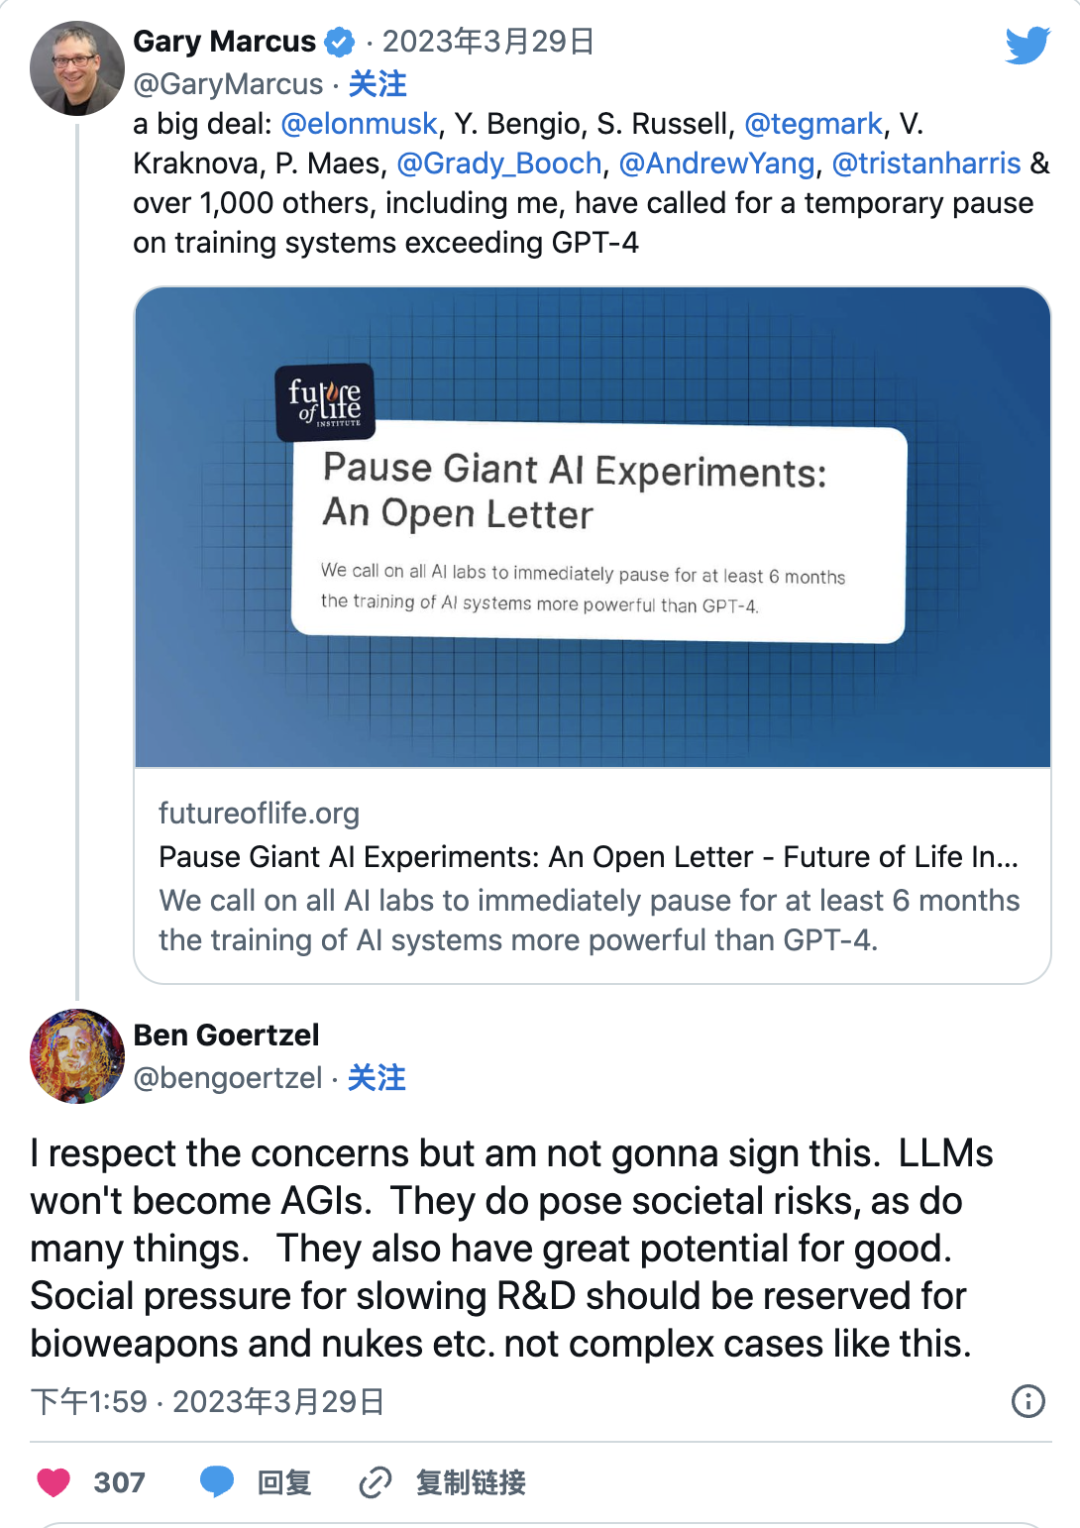Click the tweet timestamp 下午1:59 · 2023年3月29日

tap(207, 1401)
